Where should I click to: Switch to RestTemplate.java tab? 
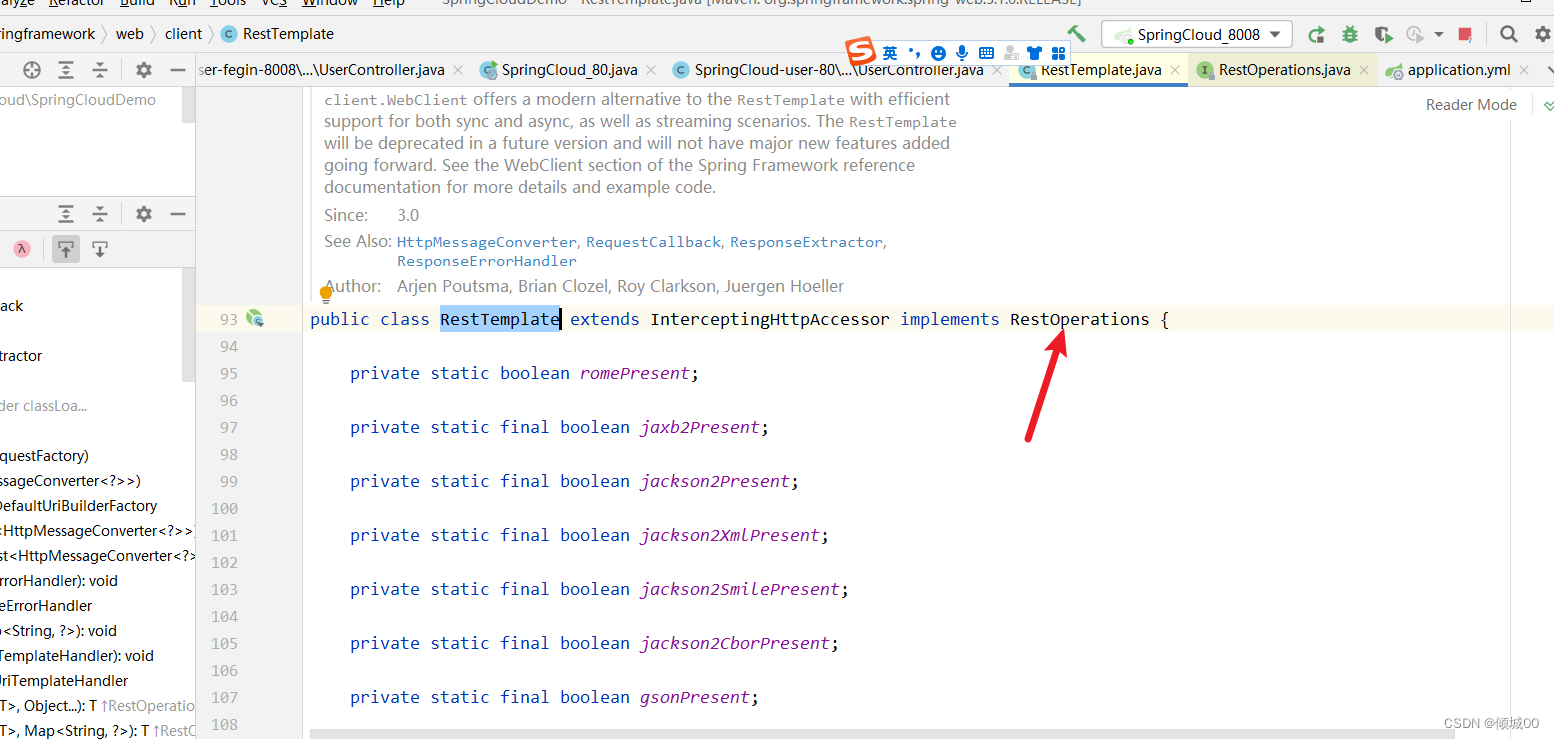(1100, 70)
